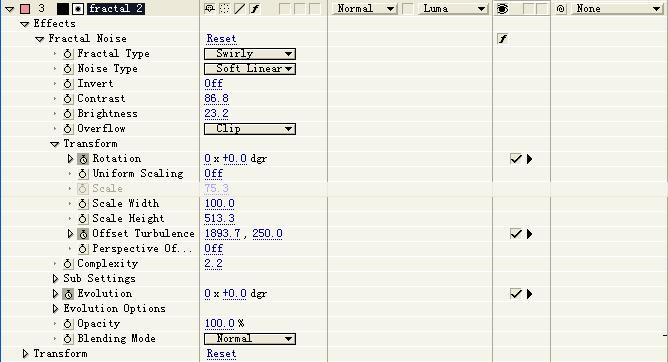The image size is (668, 362).
Task: Toggle the Rotation keyframe checkbox
Action: pos(516,159)
